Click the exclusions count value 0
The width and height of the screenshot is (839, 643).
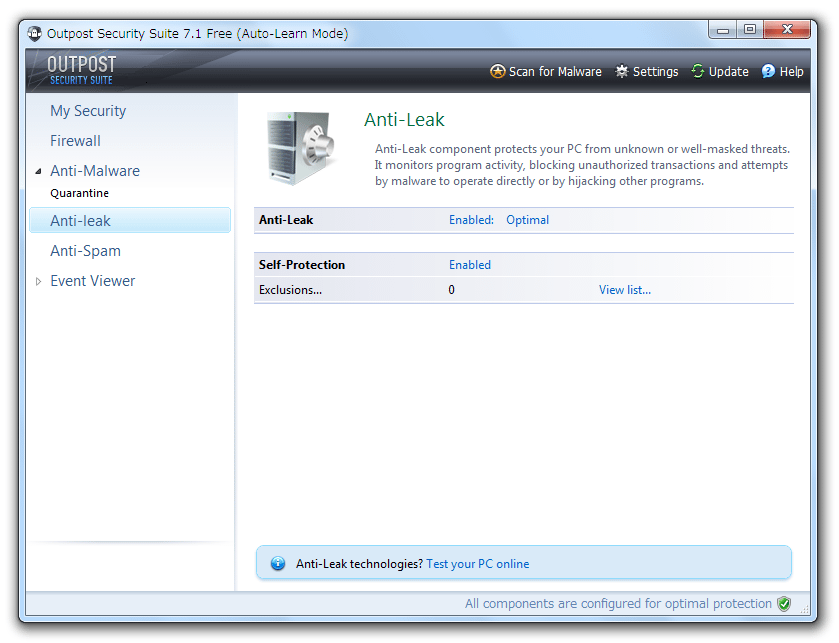(x=452, y=290)
